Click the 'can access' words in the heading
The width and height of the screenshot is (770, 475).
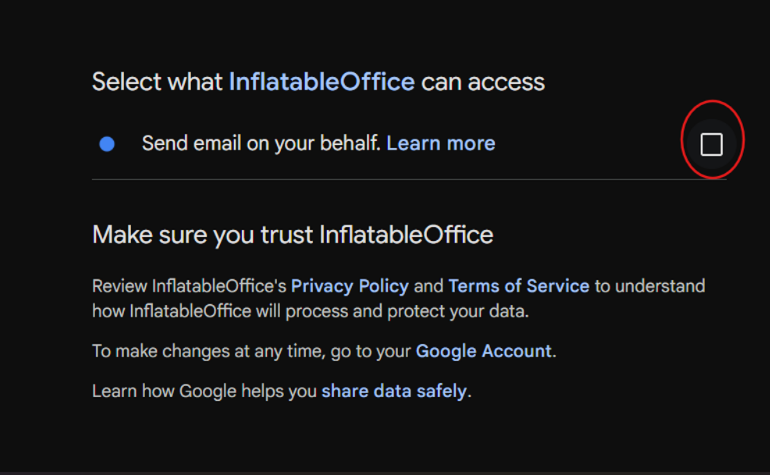483,81
